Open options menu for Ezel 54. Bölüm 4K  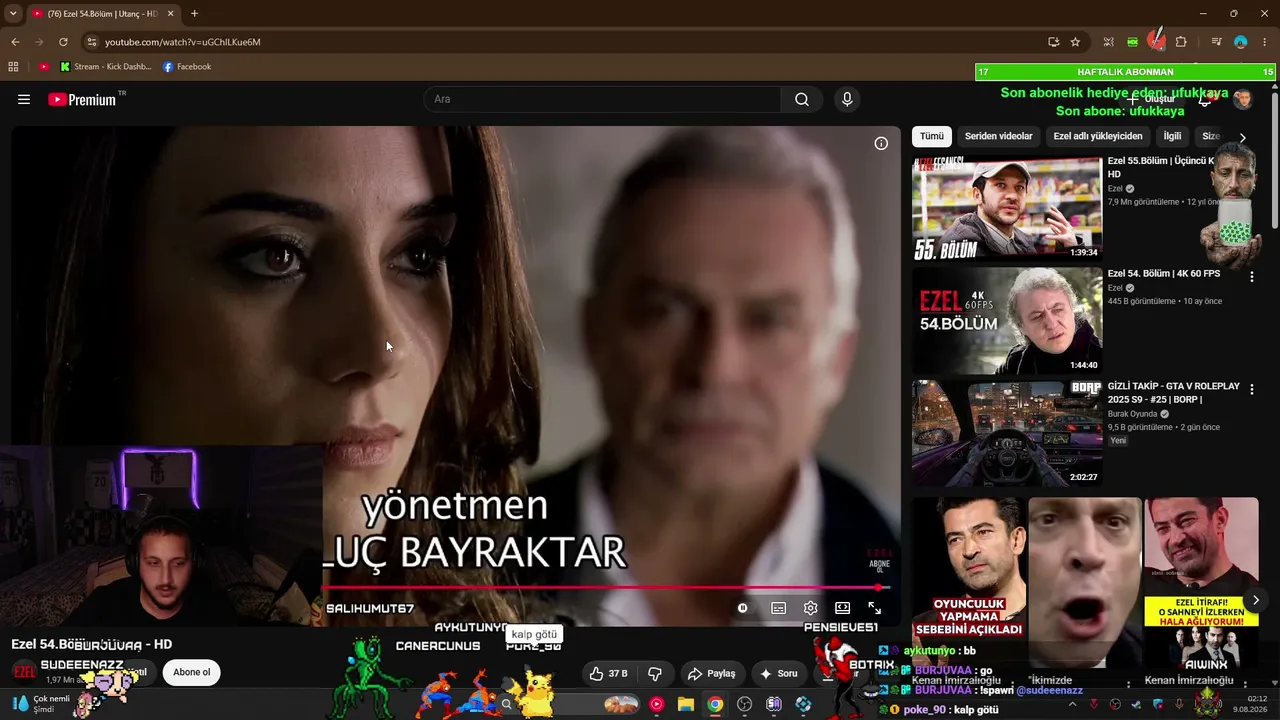coord(1251,276)
